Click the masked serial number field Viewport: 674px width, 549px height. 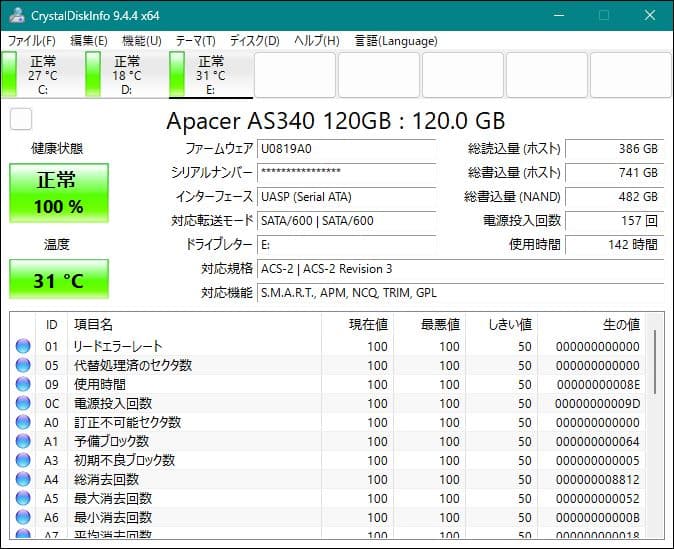[346, 173]
